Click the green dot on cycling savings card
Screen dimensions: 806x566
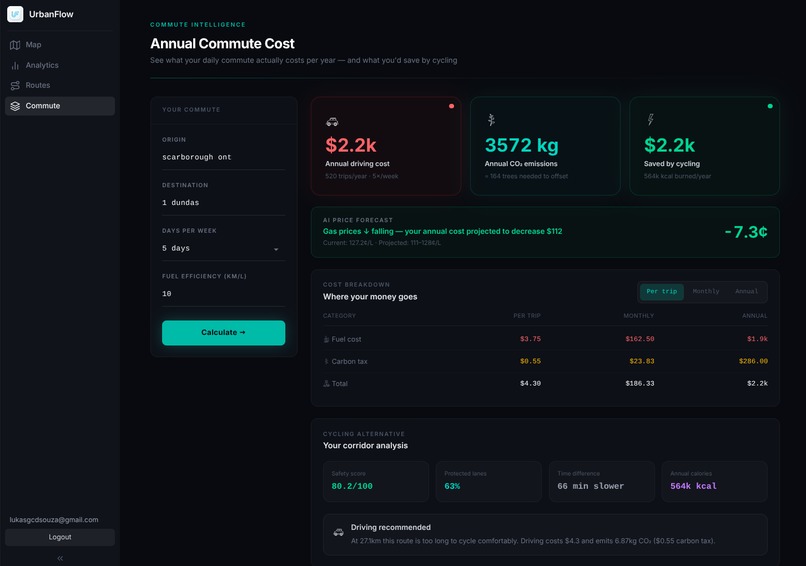point(770,106)
